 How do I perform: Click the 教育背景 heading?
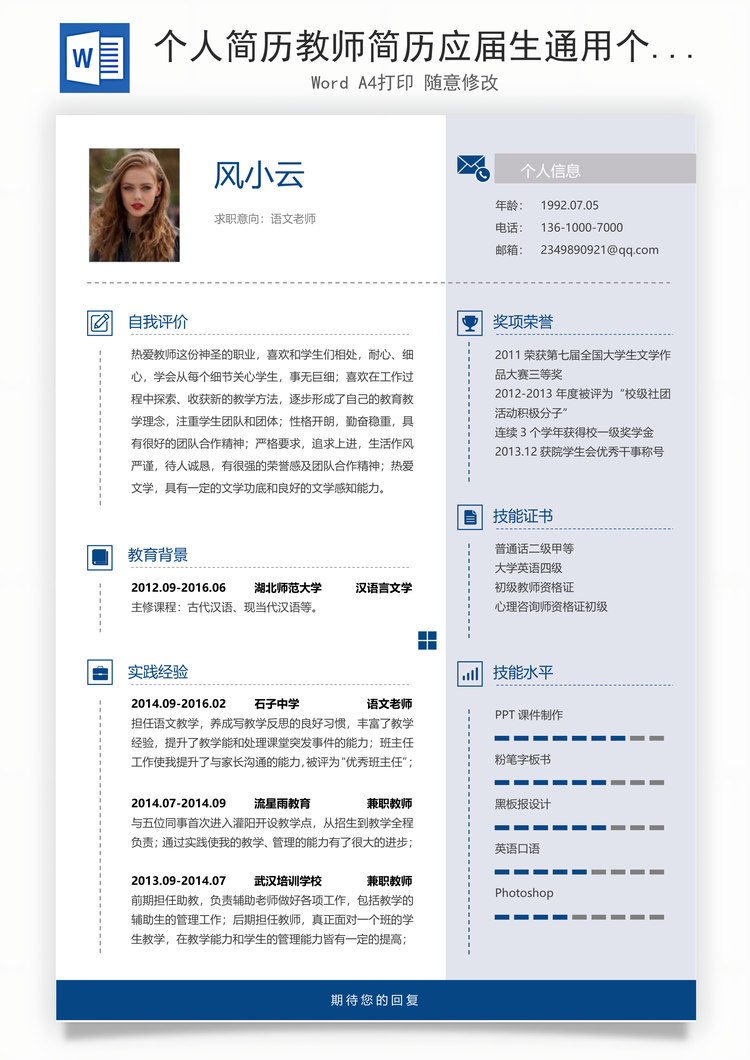coord(158,555)
